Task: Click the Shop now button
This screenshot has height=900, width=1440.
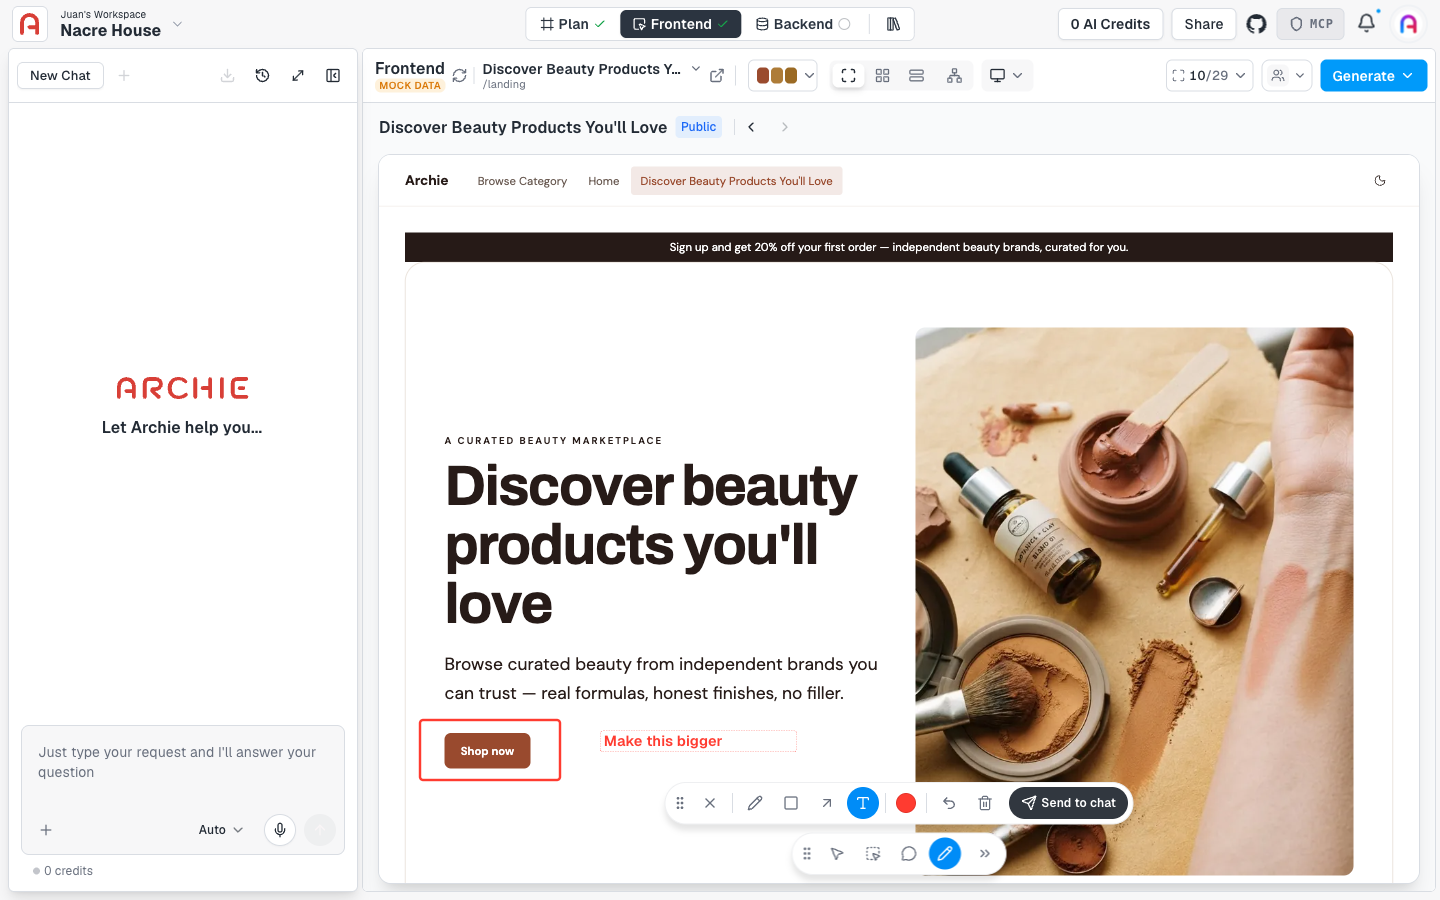Action: pos(487,751)
